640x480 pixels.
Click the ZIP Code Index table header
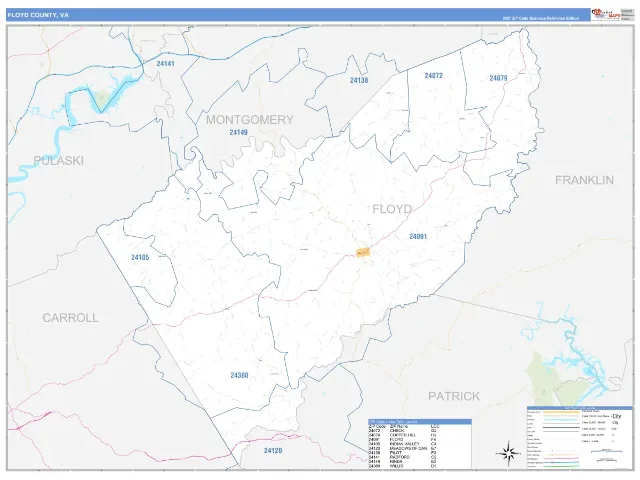pos(420,422)
